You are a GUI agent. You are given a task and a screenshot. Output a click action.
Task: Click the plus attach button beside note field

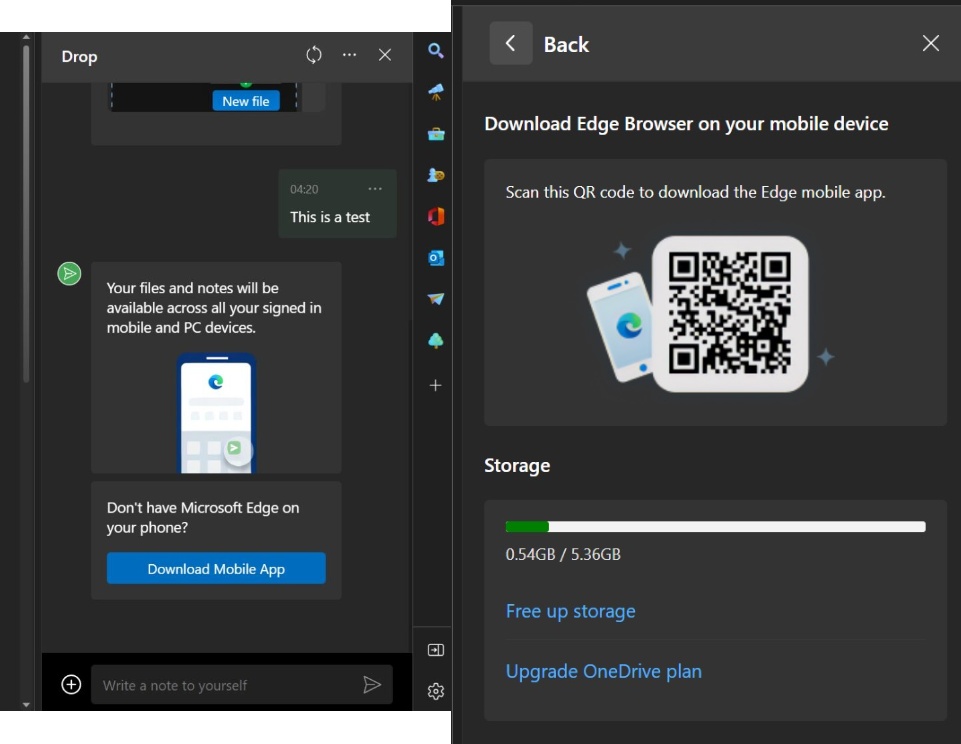[71, 685]
